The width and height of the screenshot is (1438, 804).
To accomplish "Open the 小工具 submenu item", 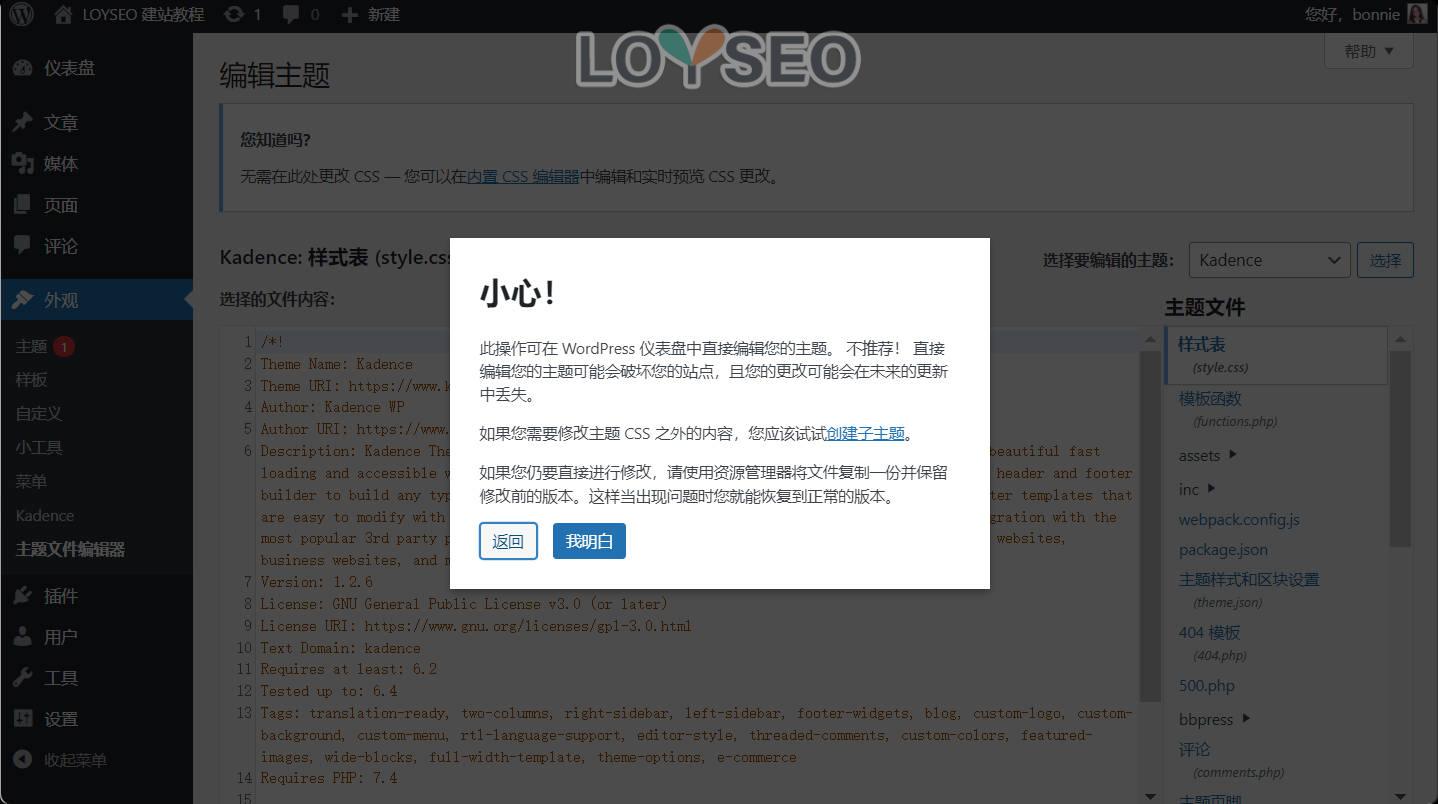I will pyautogui.click(x=39, y=448).
